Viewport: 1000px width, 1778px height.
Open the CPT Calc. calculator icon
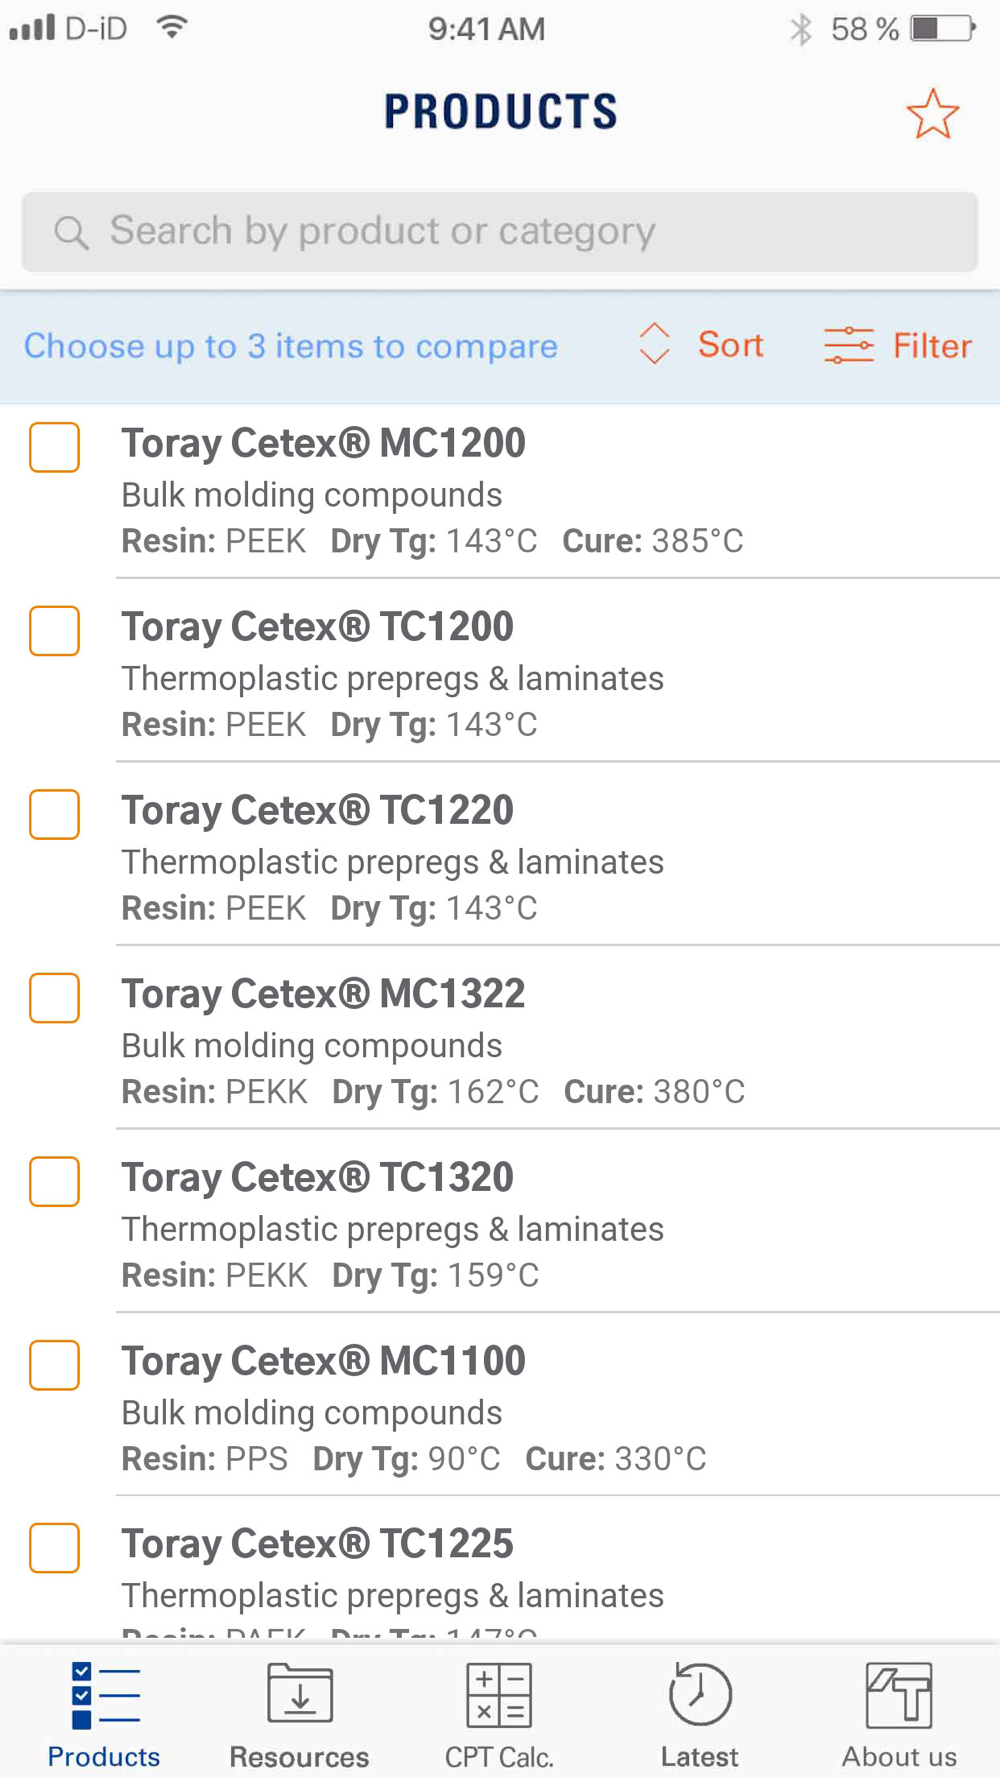tap(499, 1694)
